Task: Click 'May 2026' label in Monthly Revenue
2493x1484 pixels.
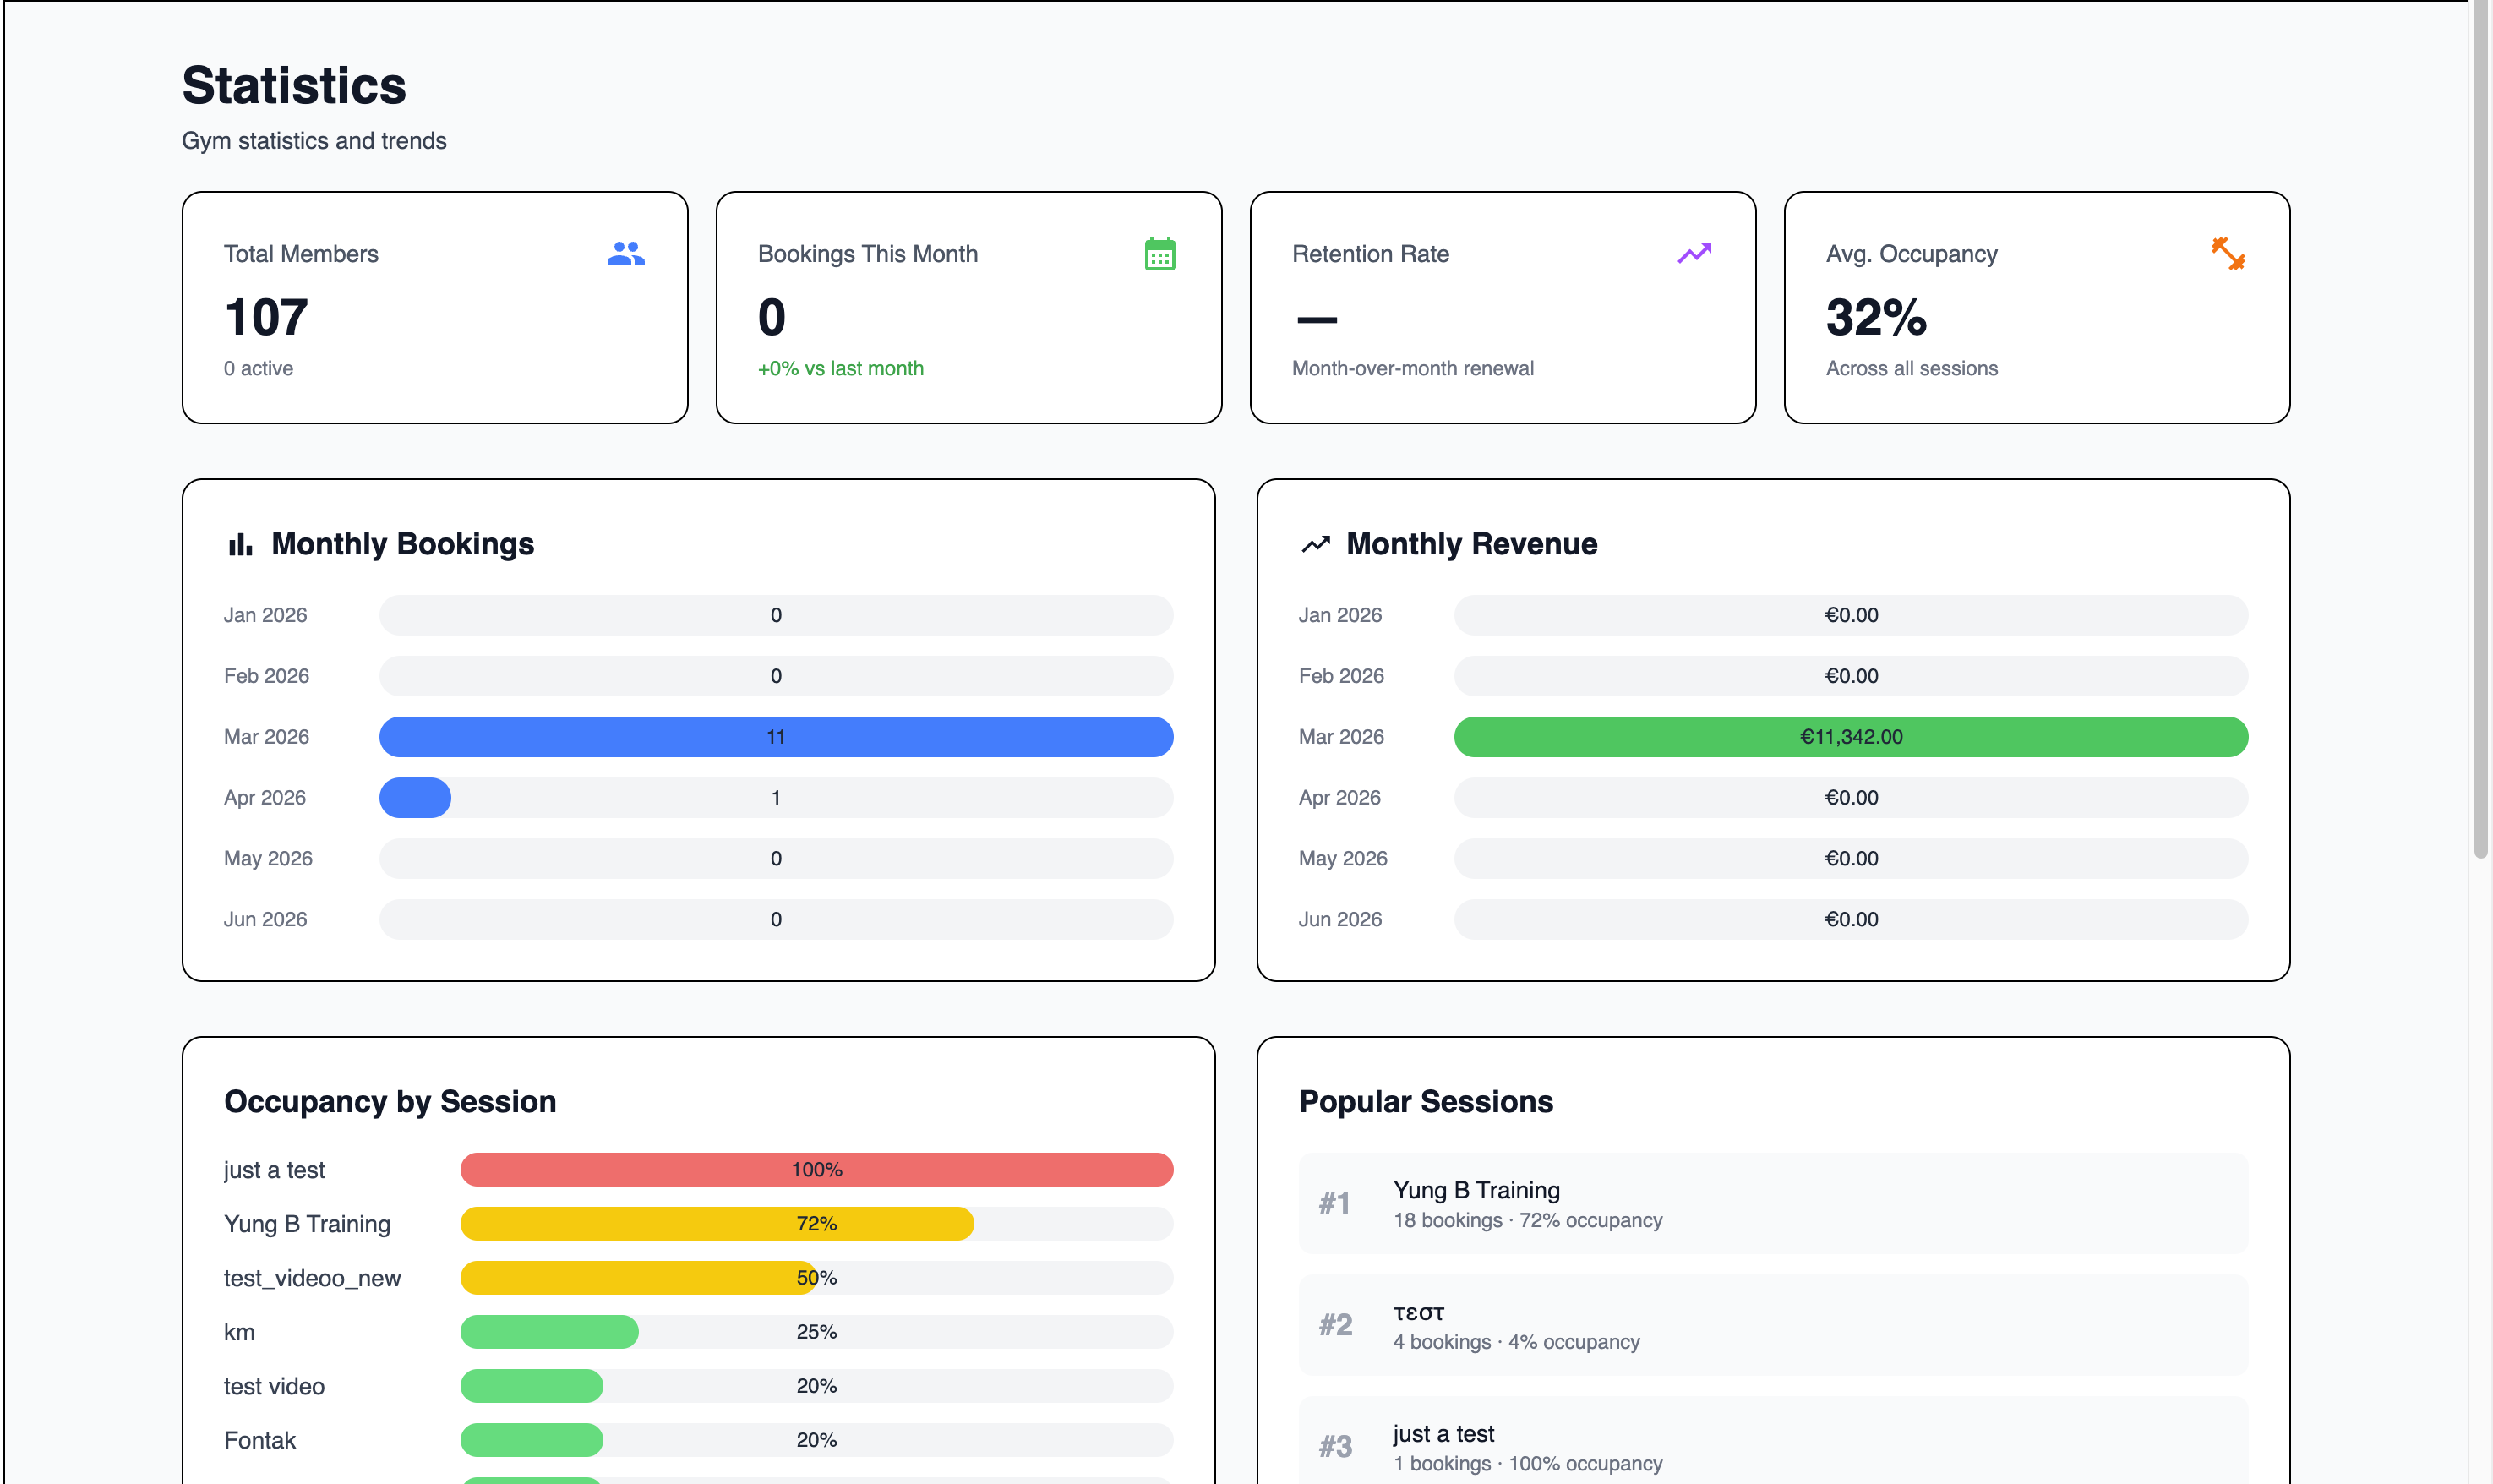Action: 1343,858
